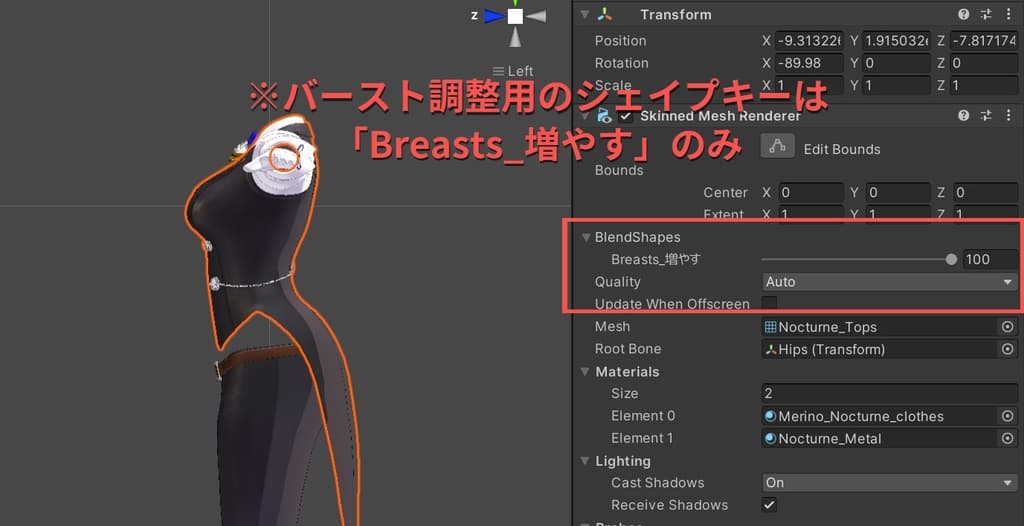Open Skinned Mesh Renderer preset icon
This screenshot has height=526, width=1024.
click(986, 116)
